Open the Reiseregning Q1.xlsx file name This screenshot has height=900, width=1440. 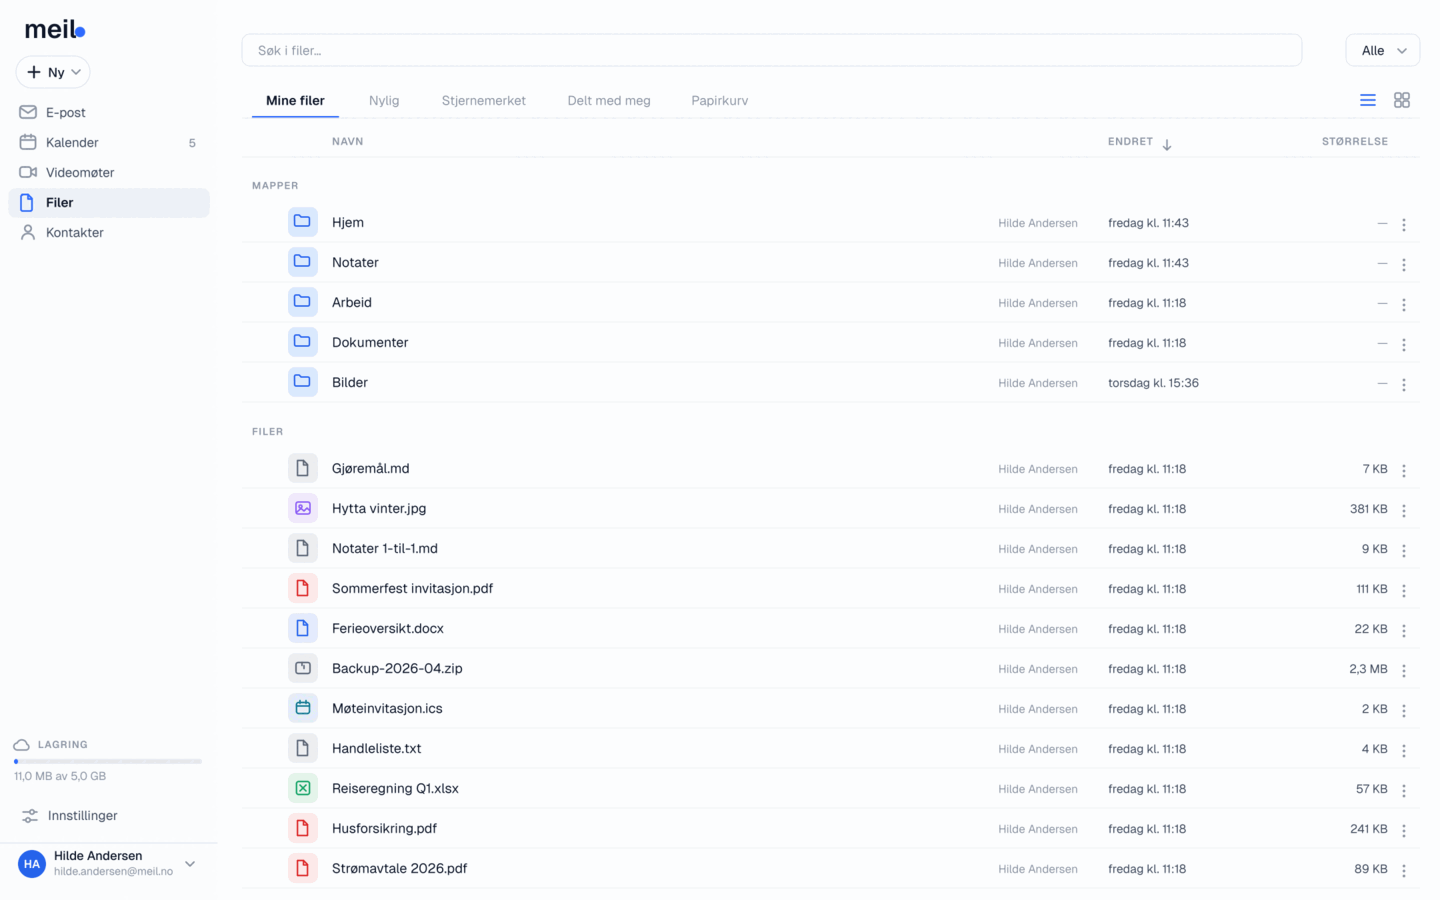point(395,788)
